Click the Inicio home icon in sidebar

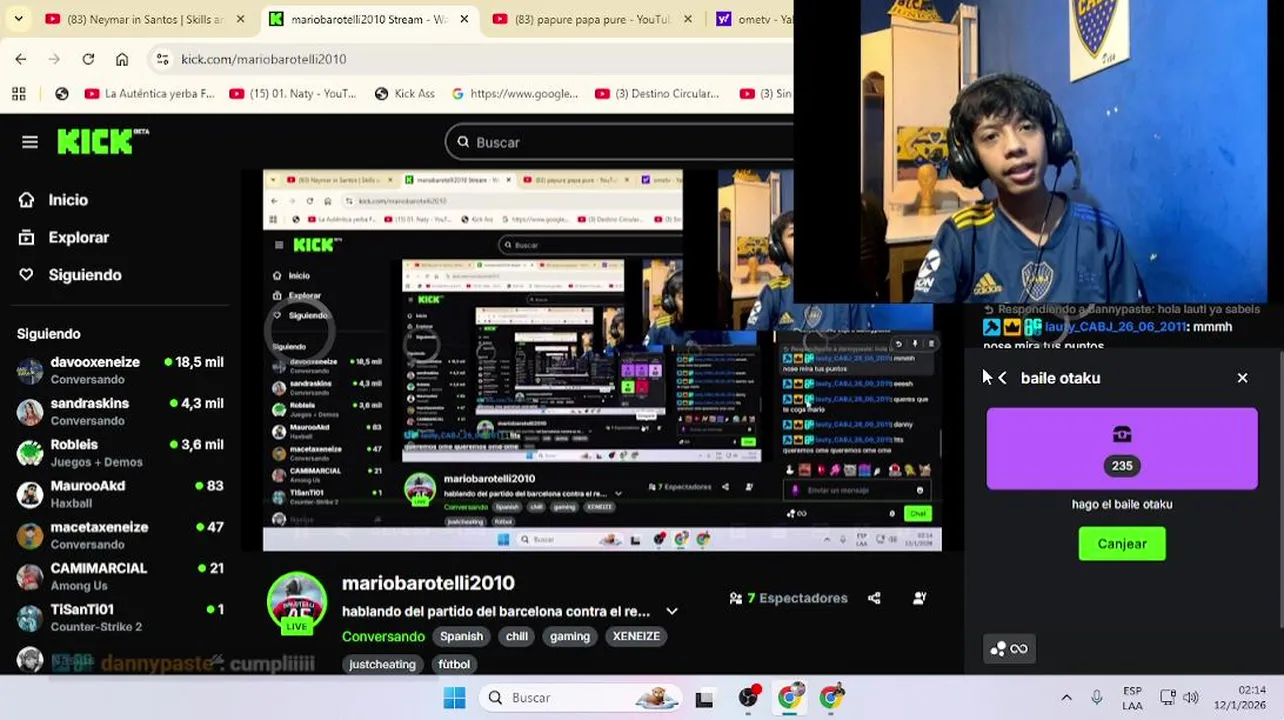pyautogui.click(x=27, y=200)
